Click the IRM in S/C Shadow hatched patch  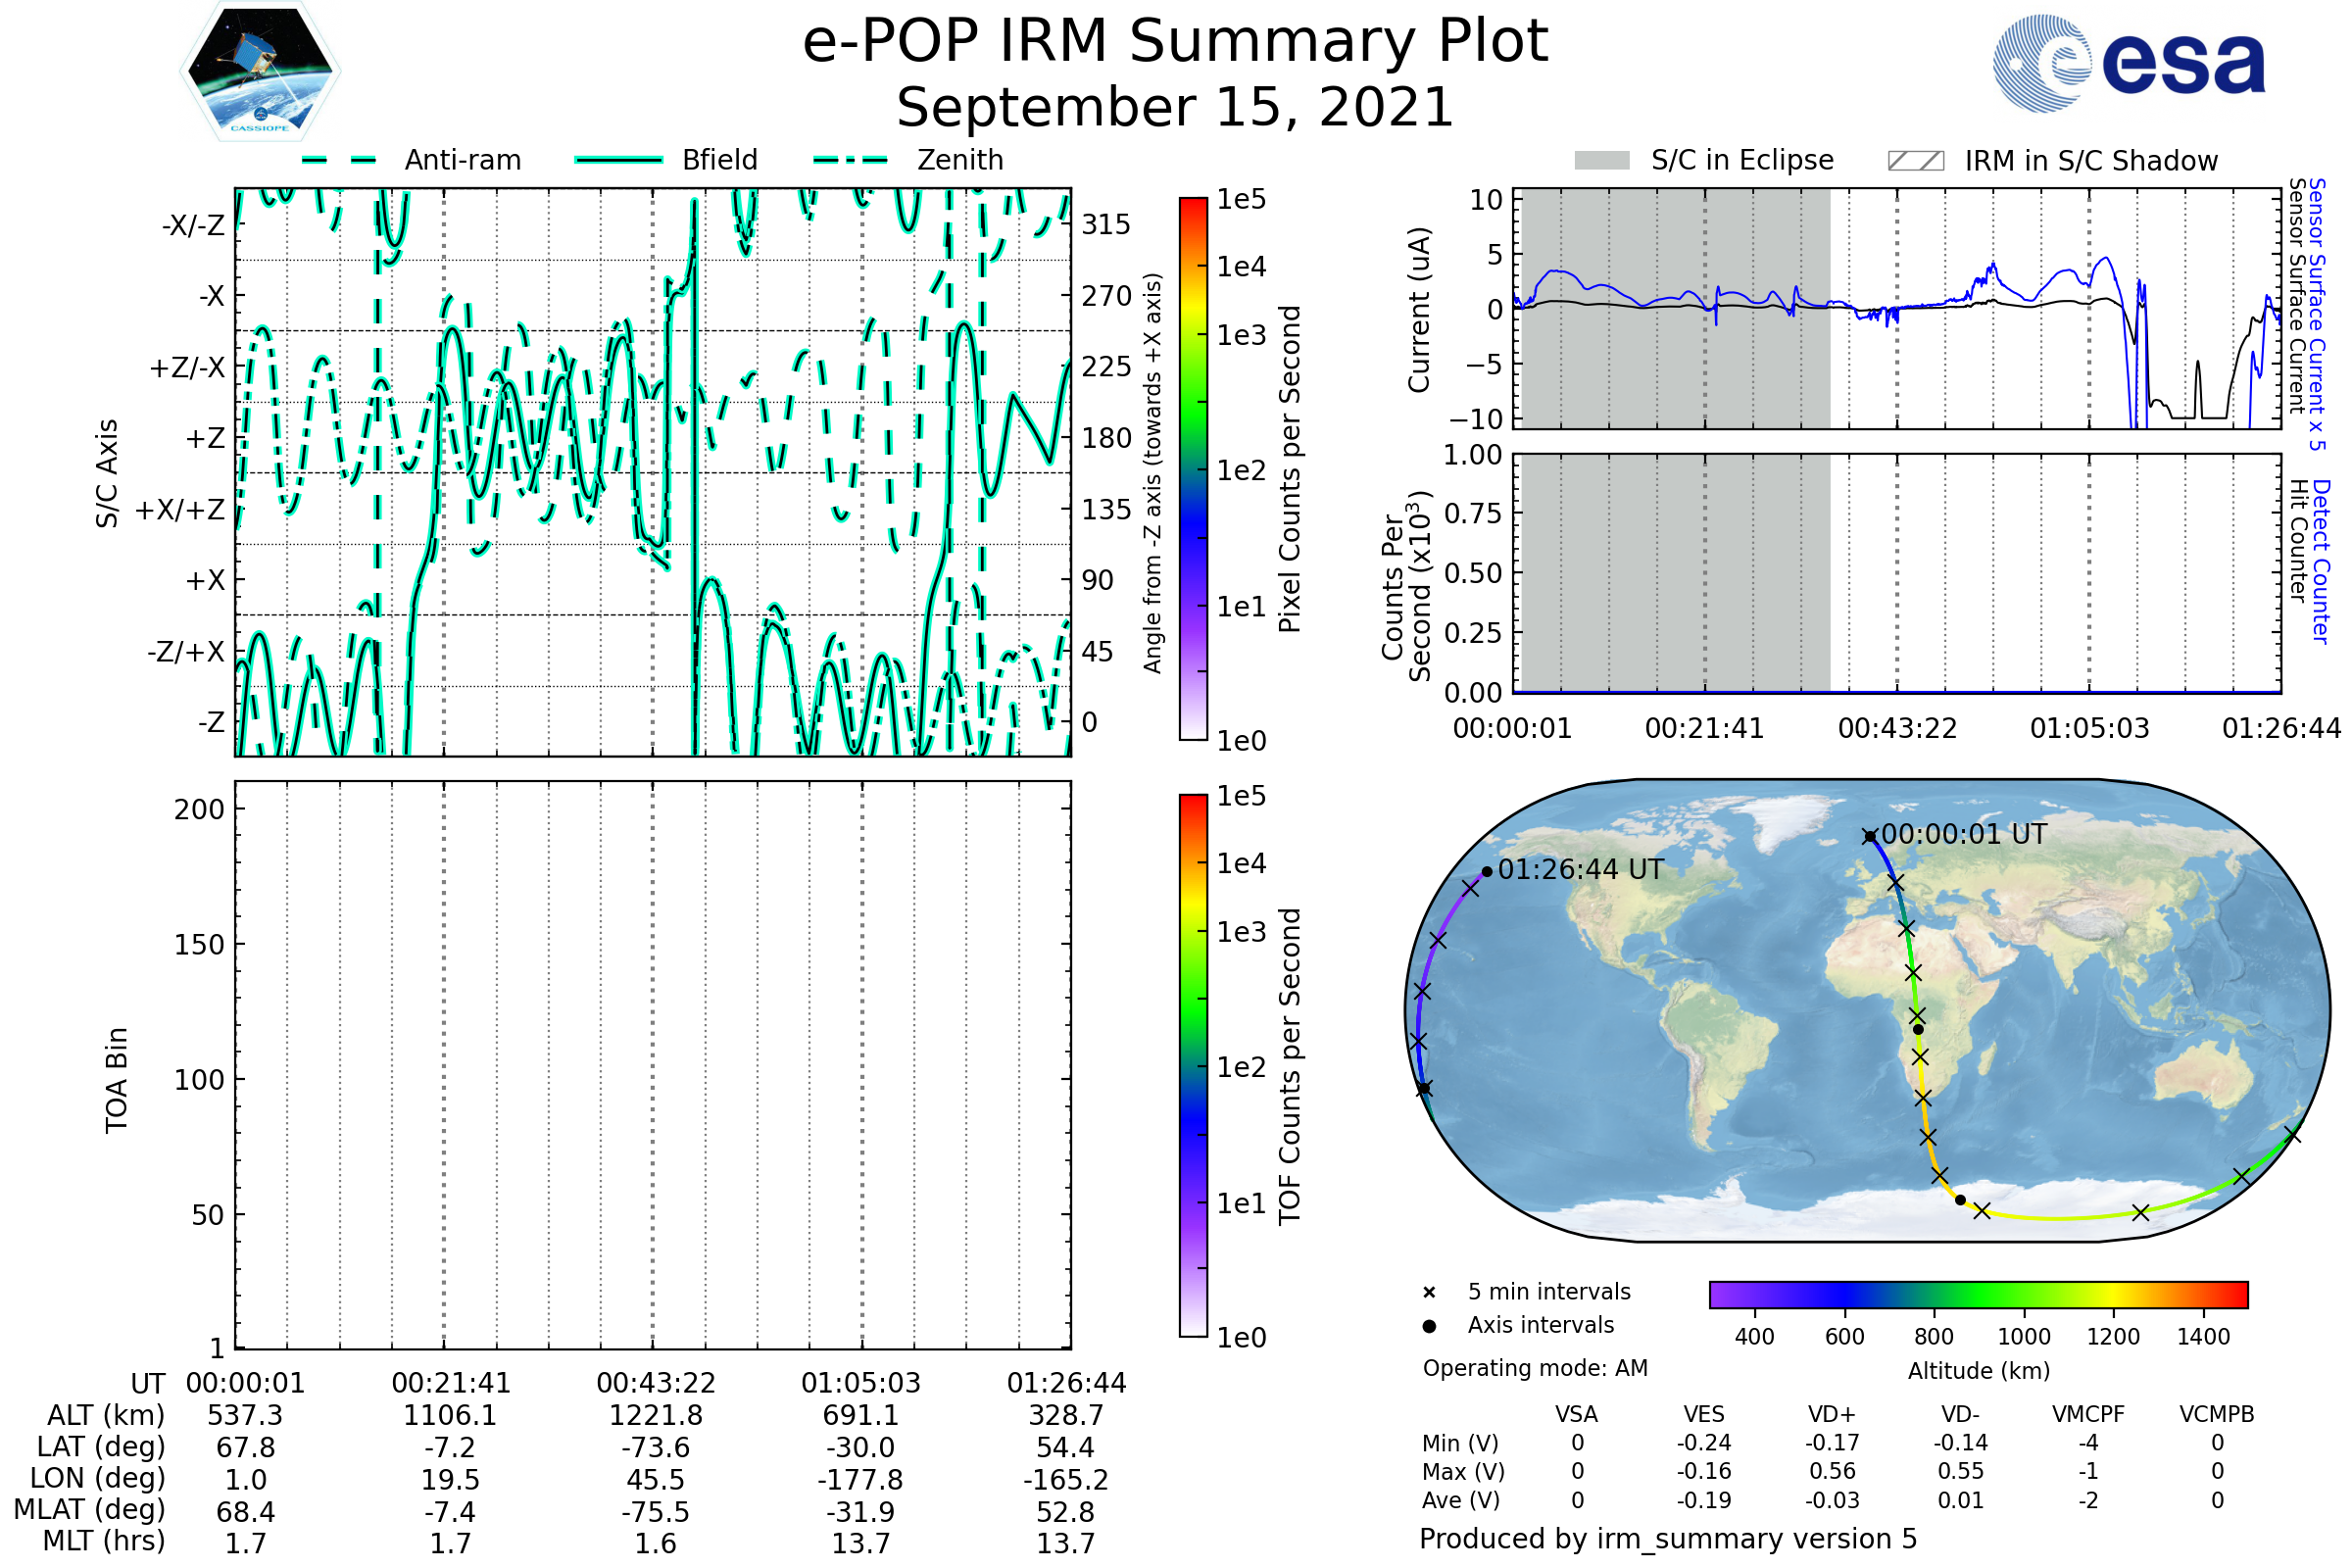tap(1916, 161)
